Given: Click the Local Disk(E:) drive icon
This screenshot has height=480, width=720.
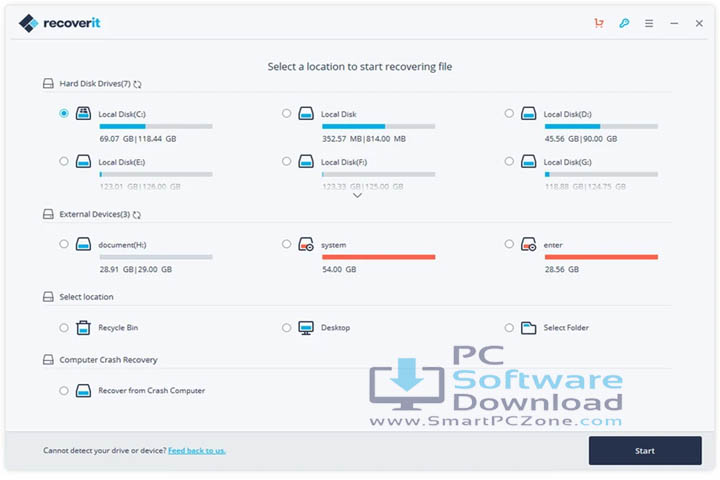Looking at the screenshot, I should 83,161.
